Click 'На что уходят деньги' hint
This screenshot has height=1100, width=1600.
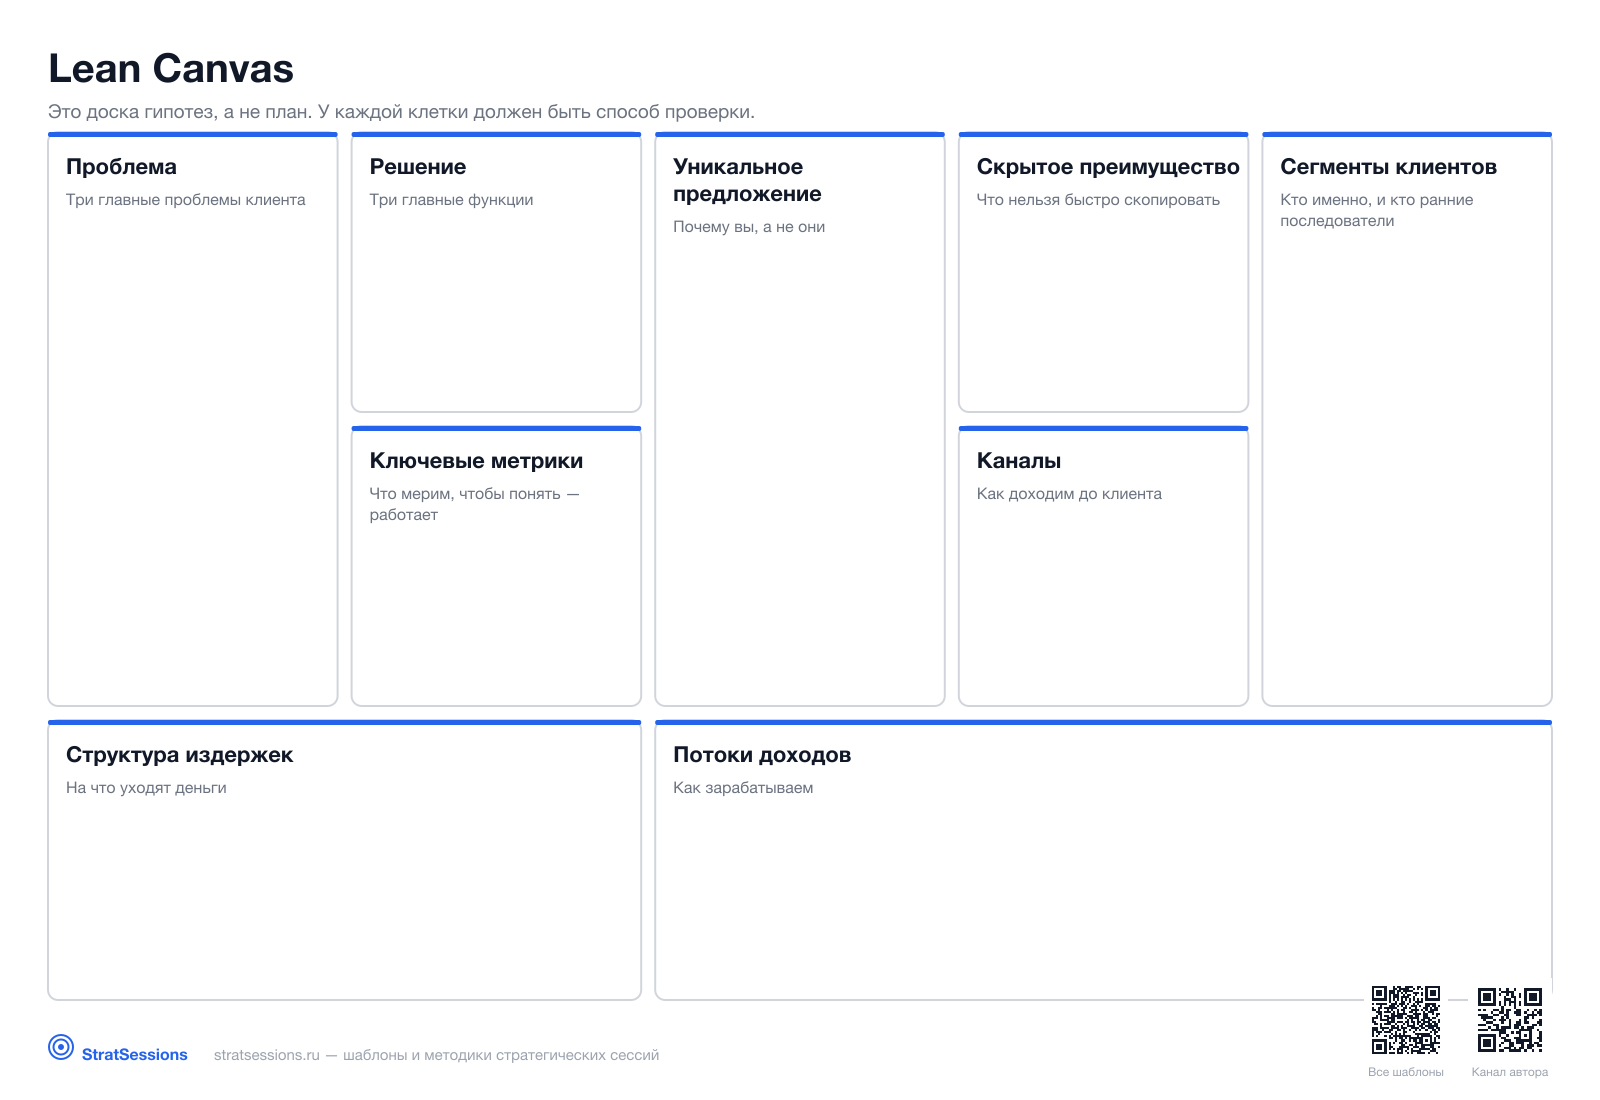[146, 788]
